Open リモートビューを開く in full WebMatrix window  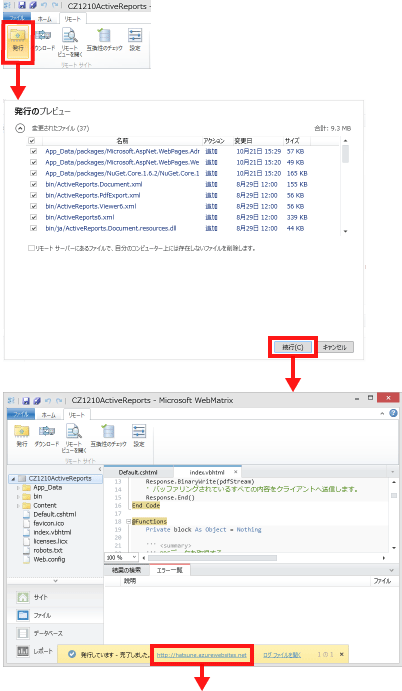(74, 438)
